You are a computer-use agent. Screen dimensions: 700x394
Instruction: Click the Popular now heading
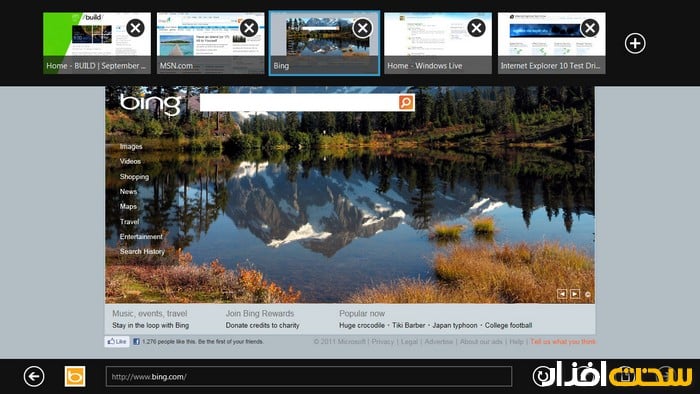[362, 313]
